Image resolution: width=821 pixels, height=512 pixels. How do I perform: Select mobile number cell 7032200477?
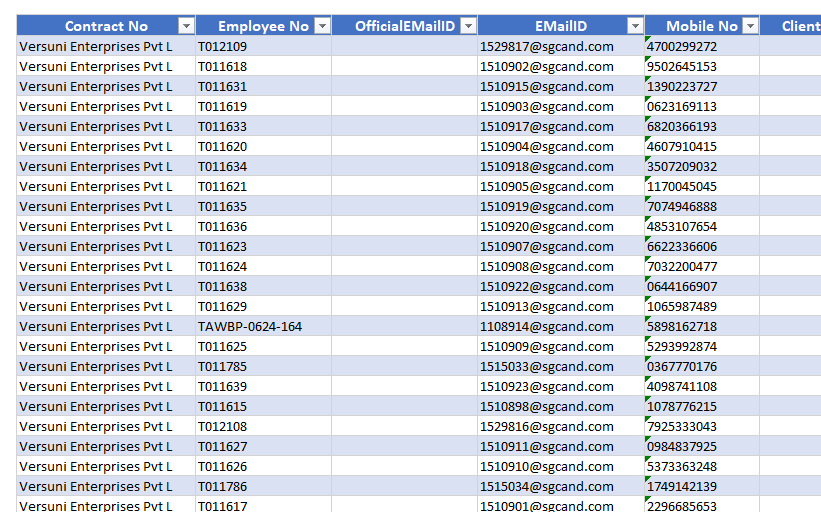click(702, 266)
